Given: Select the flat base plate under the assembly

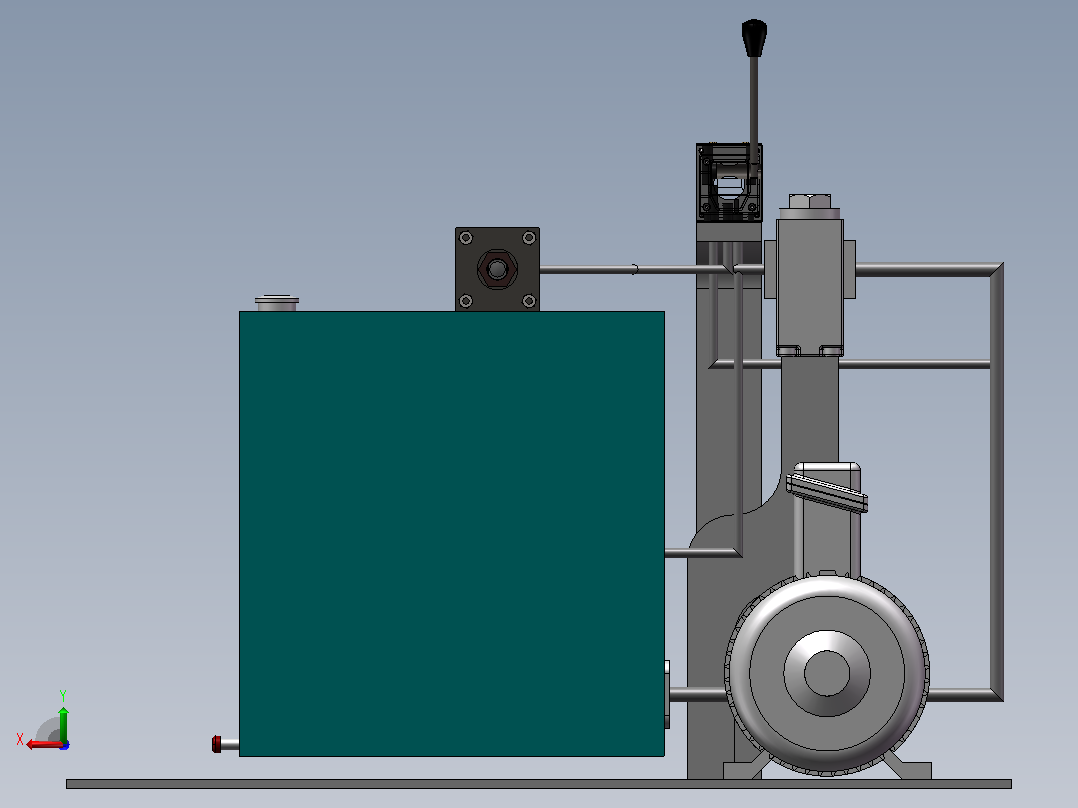Looking at the screenshot, I should click(x=539, y=784).
